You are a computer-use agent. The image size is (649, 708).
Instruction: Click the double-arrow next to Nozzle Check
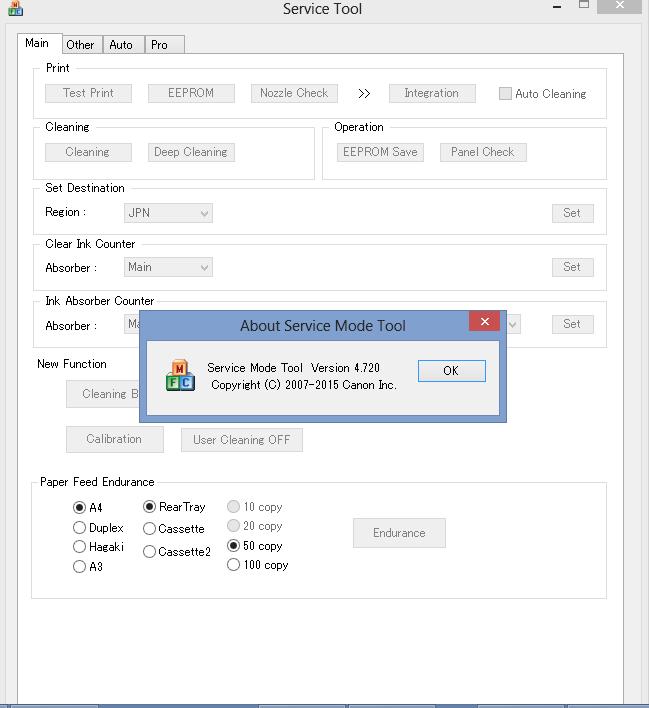point(364,93)
